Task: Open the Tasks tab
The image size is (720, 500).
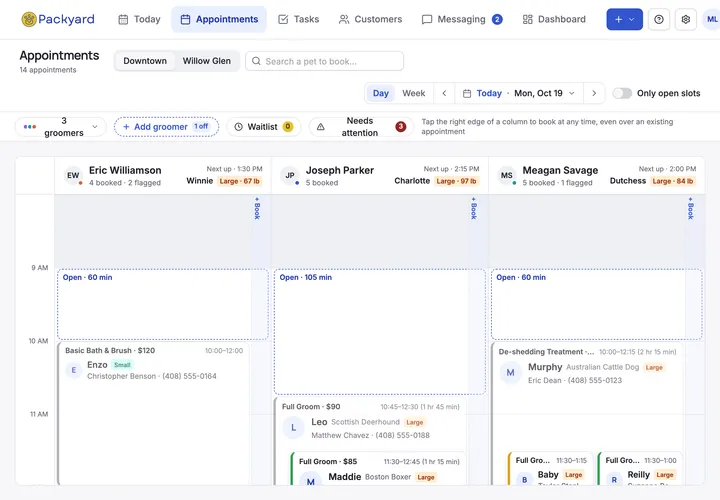Action: (298, 19)
